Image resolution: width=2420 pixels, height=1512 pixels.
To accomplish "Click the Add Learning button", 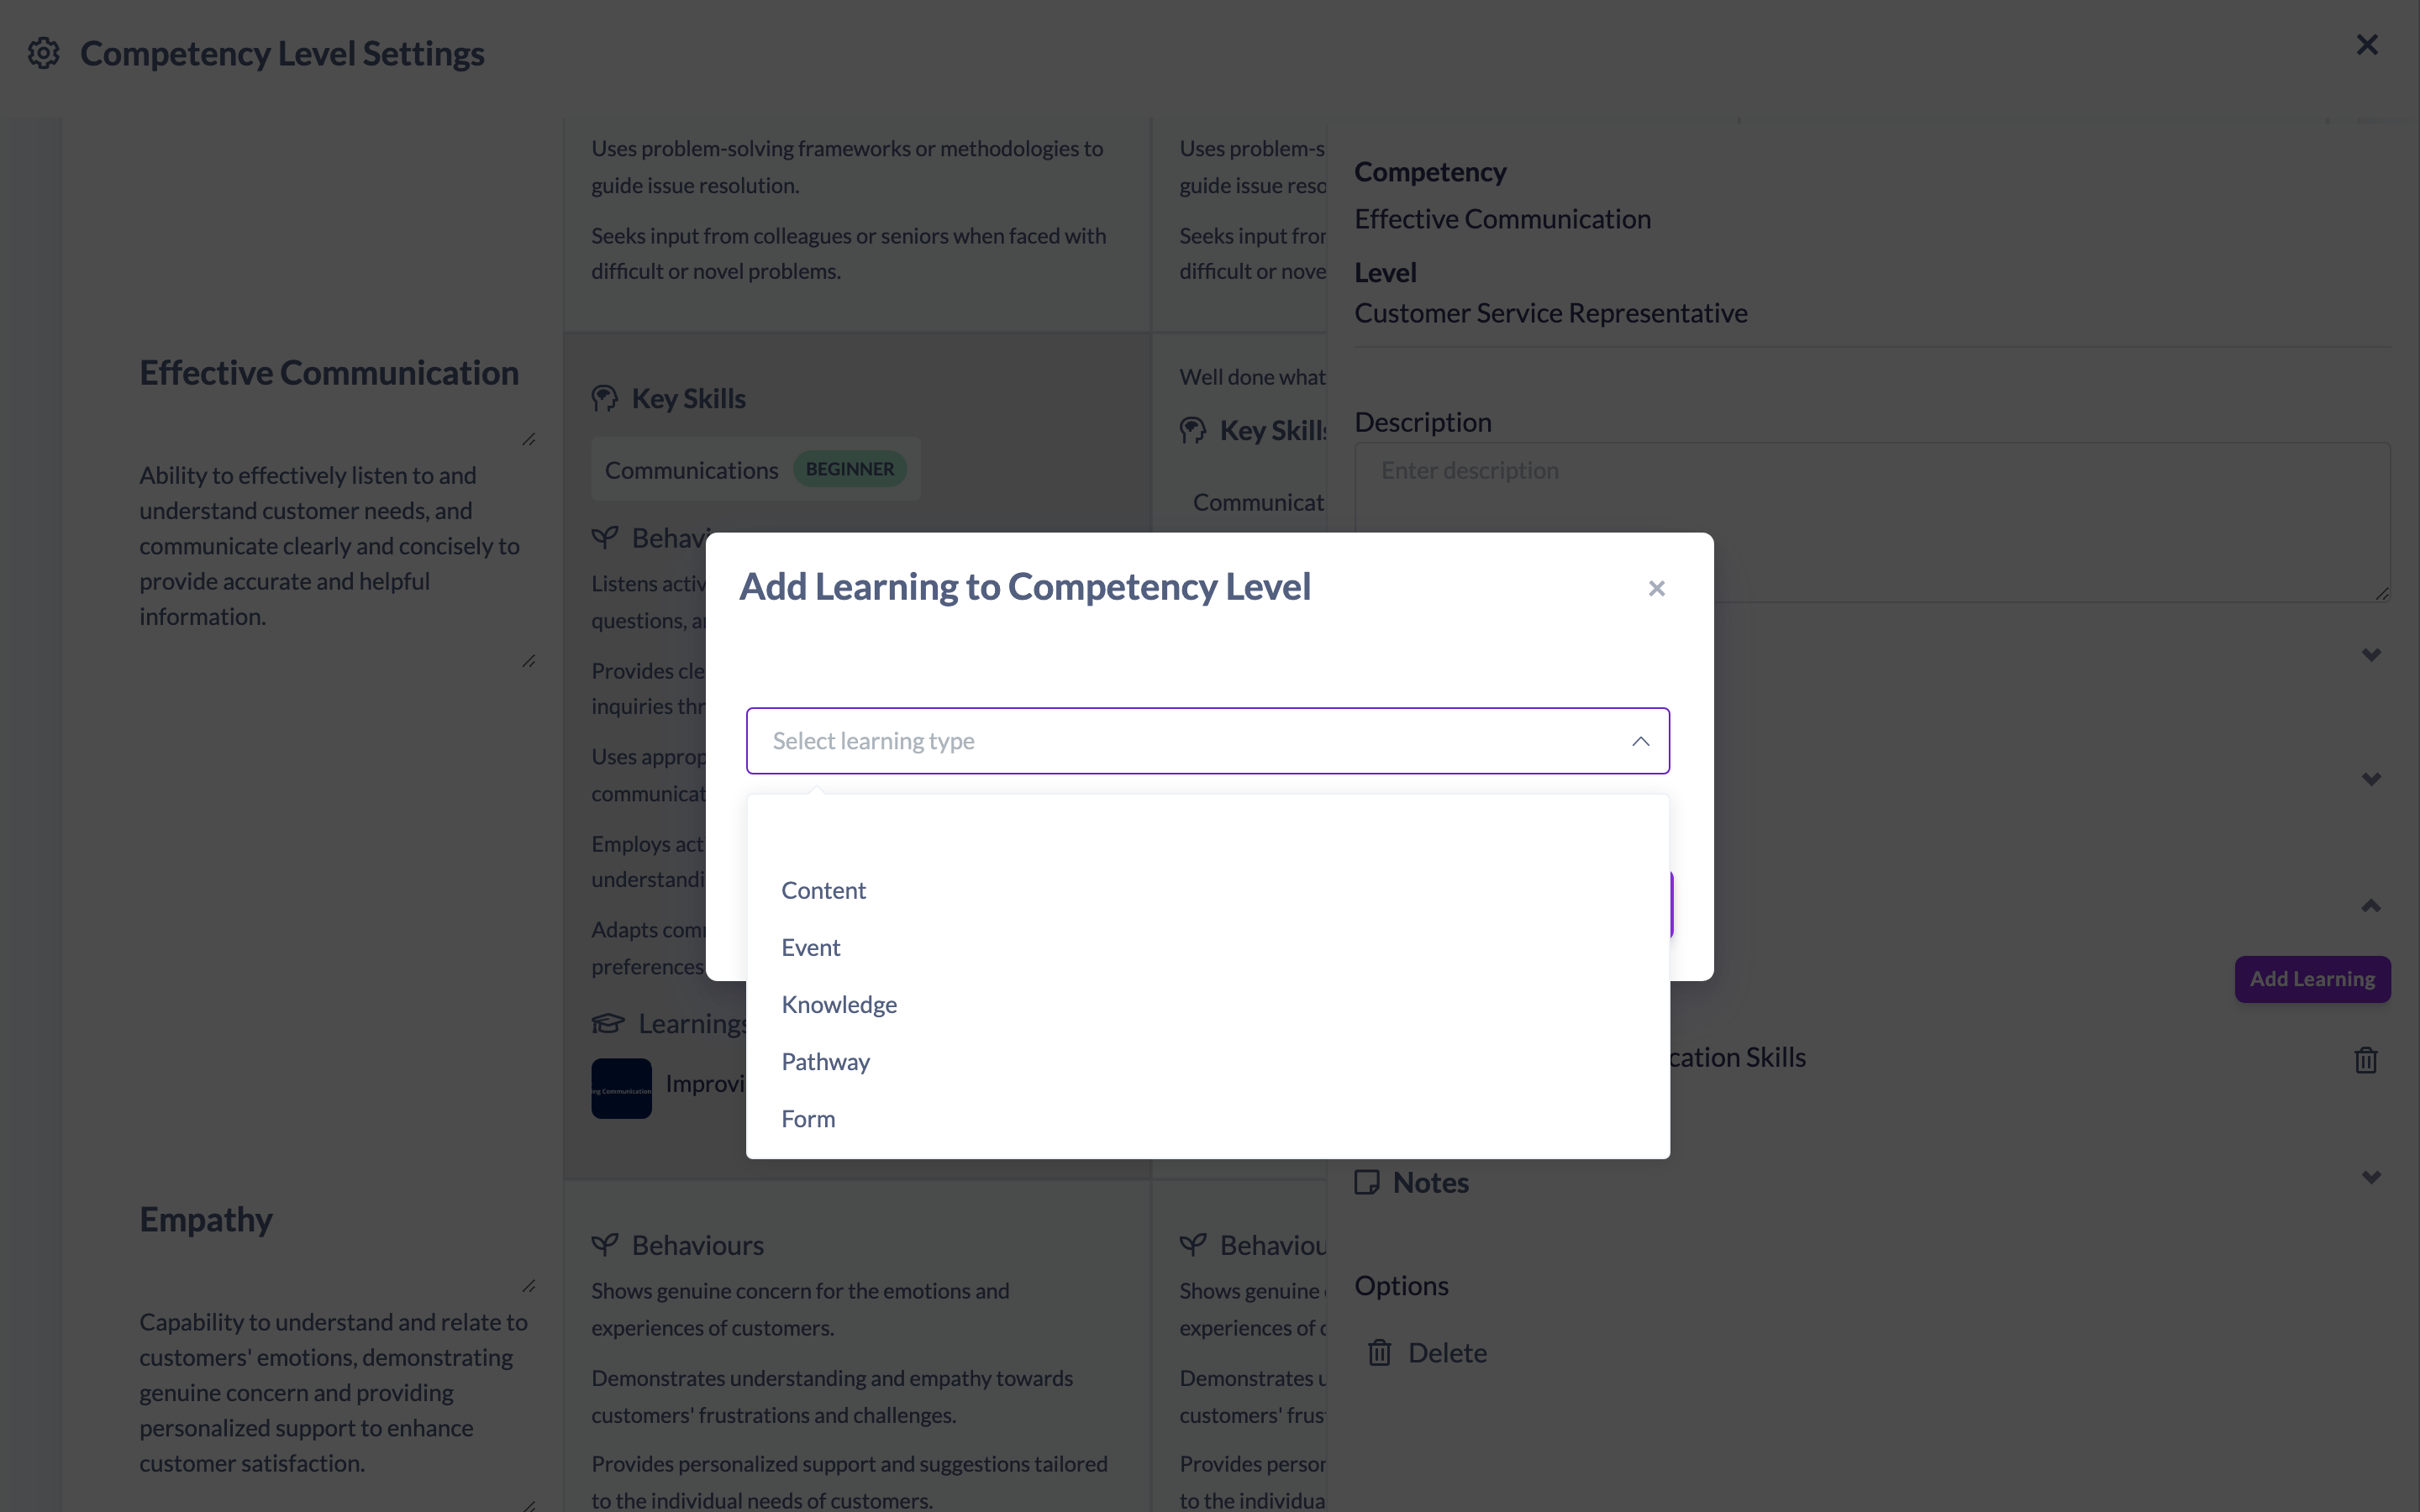I will tap(2312, 979).
